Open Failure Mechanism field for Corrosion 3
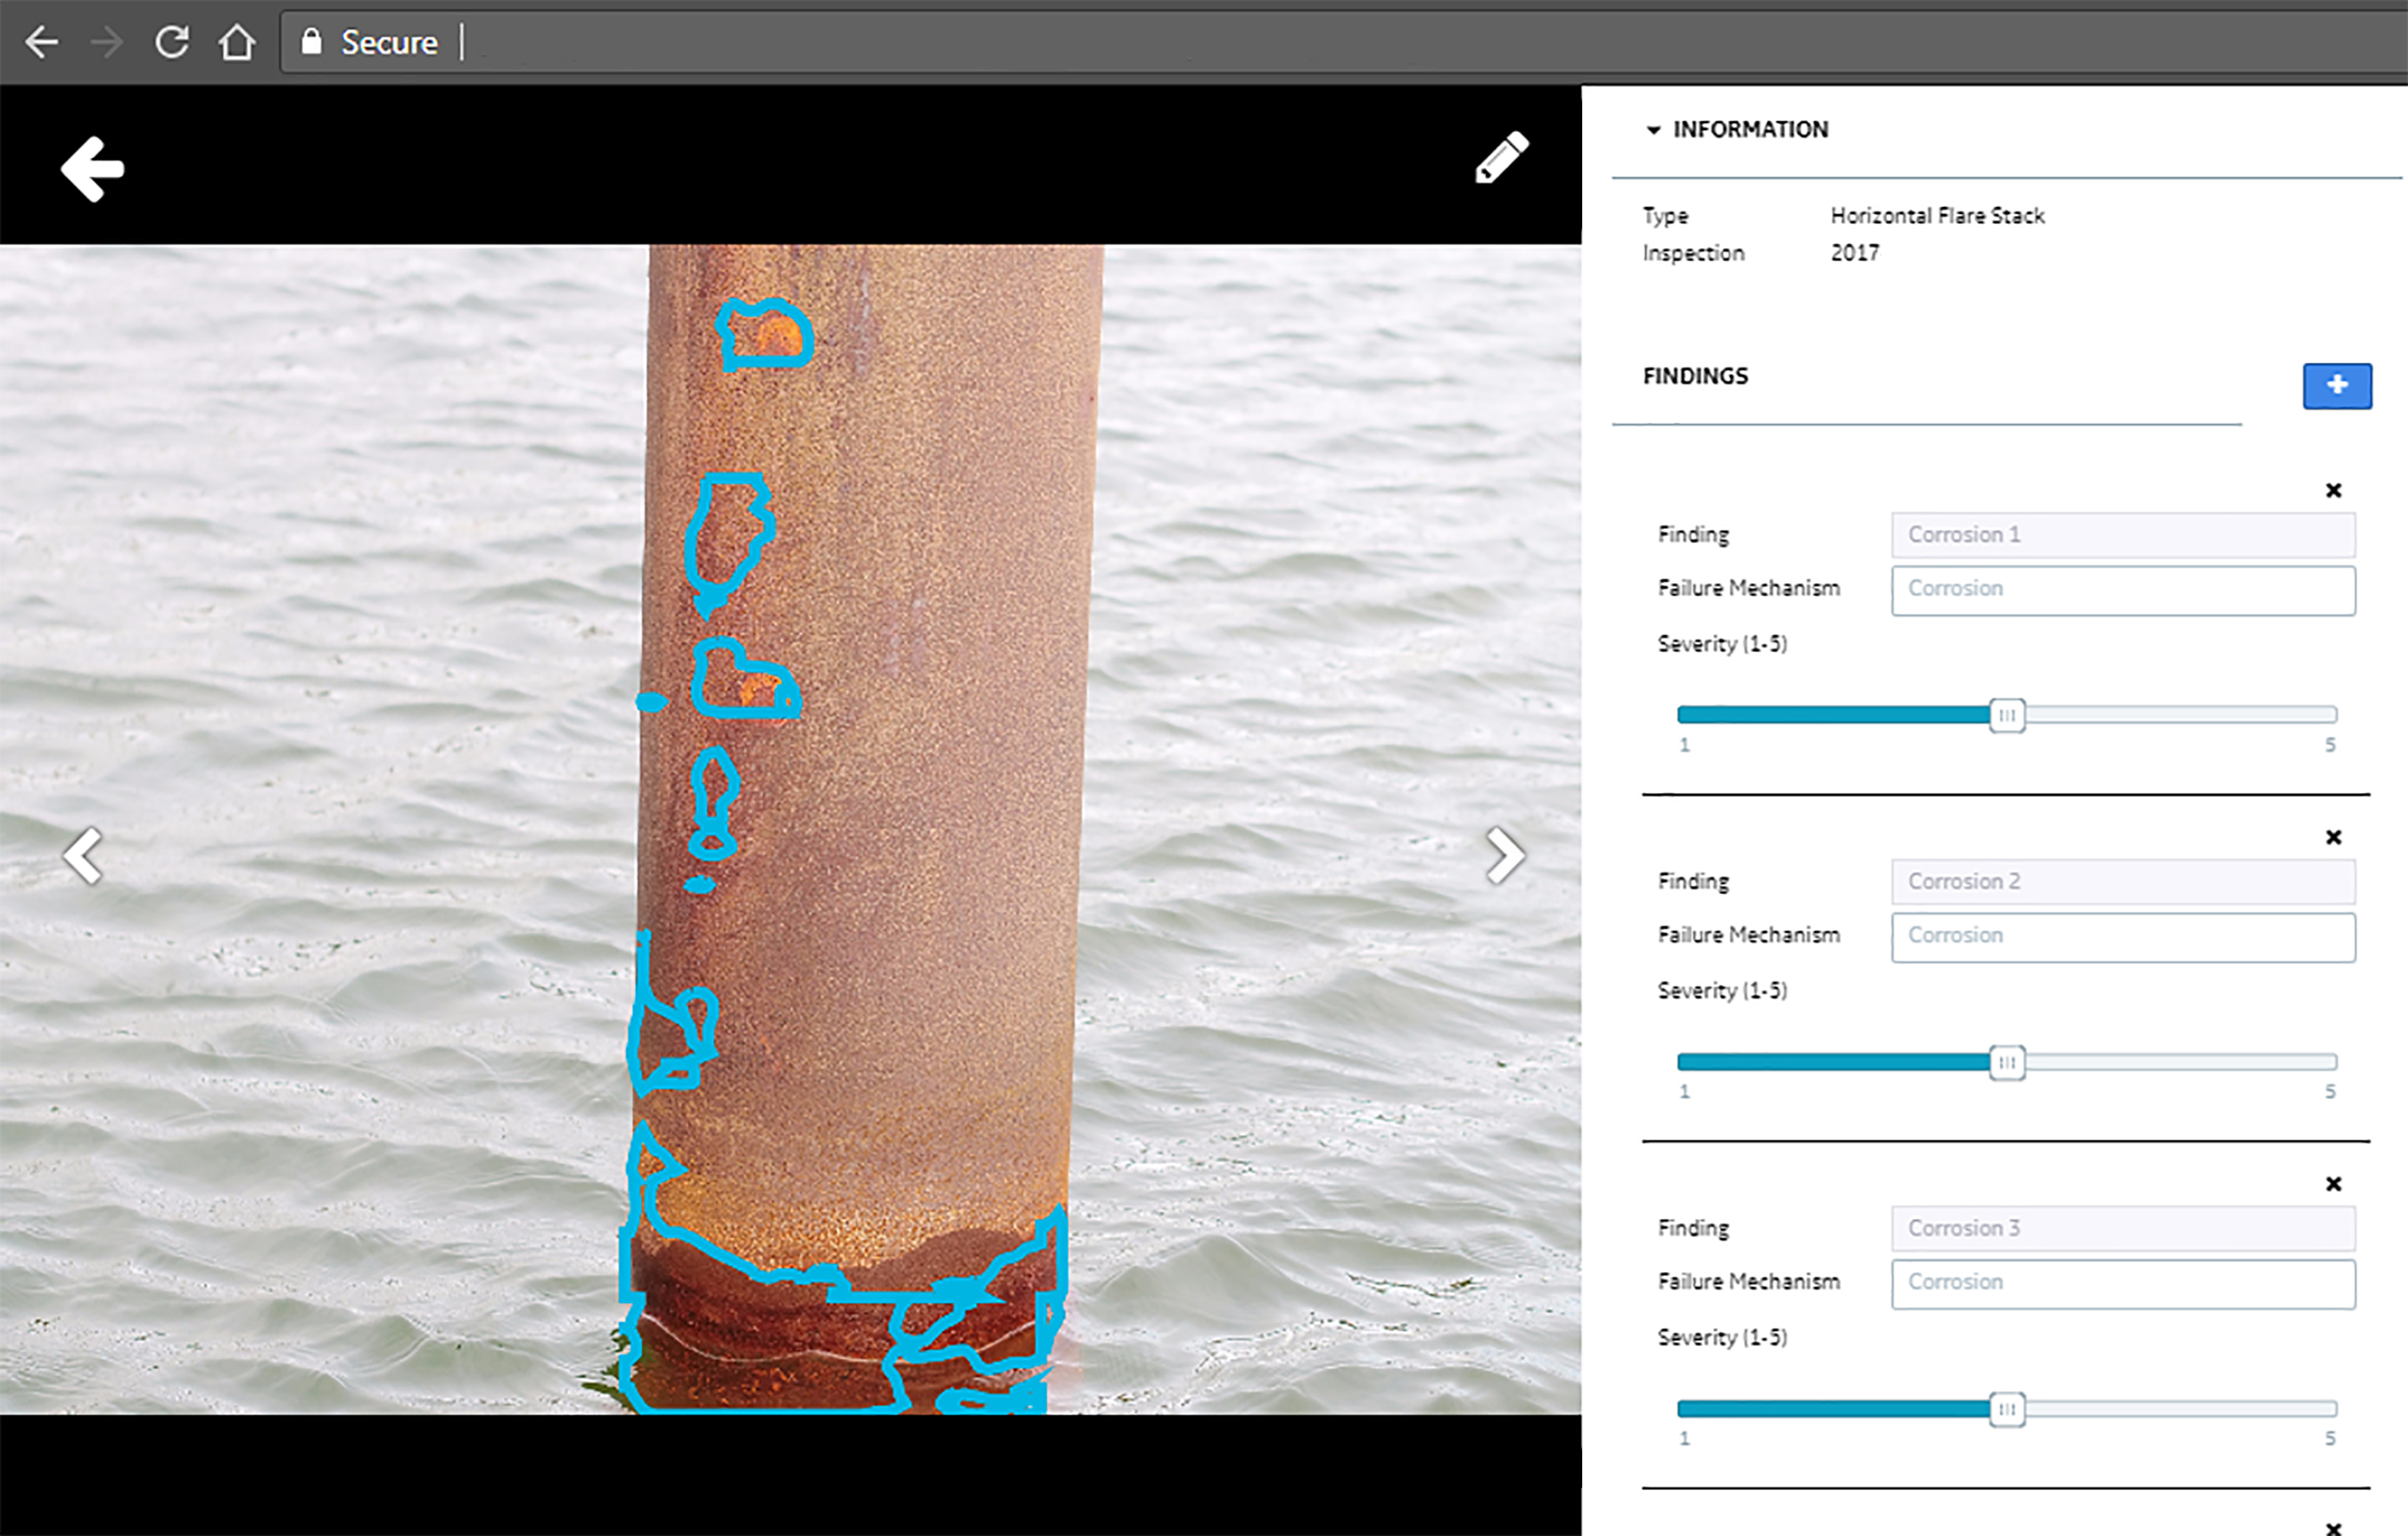 click(x=2123, y=1284)
